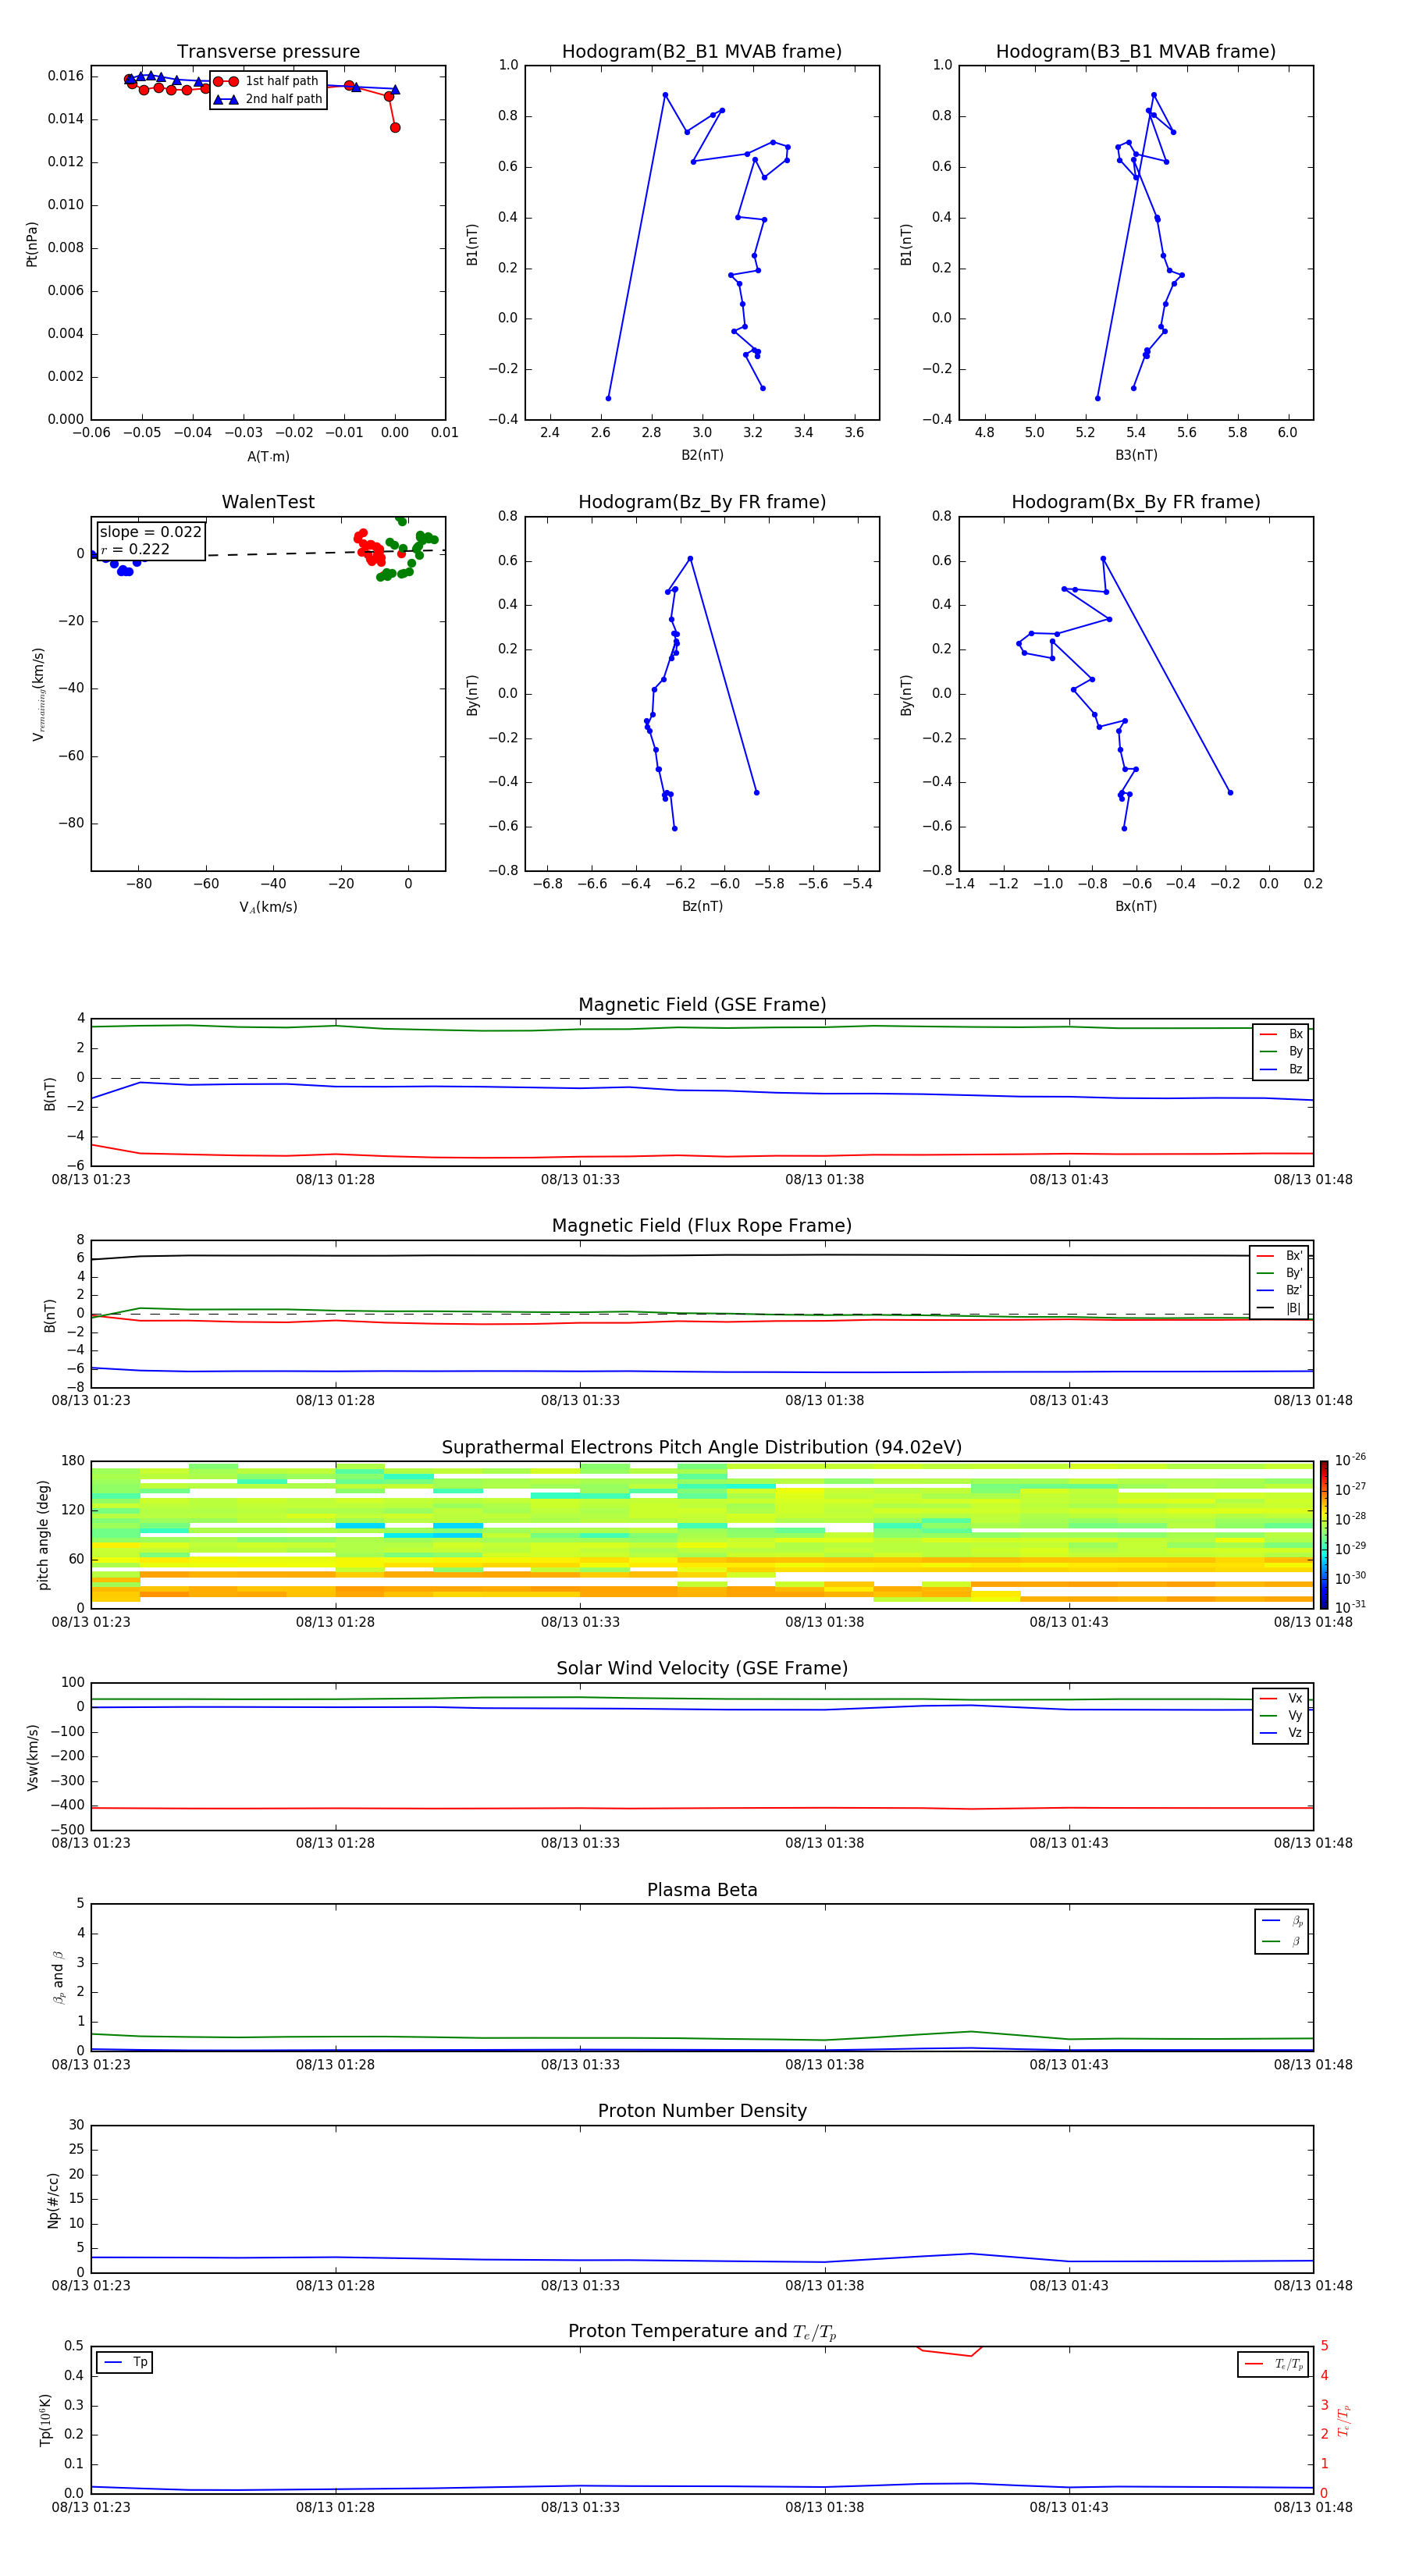Click the 'Hodogram(B3_B1 MVAB frame)' title

pyautogui.click(x=1136, y=52)
